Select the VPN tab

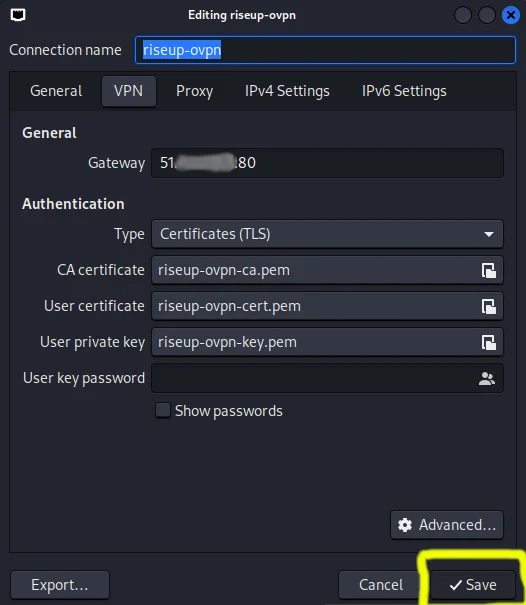pyautogui.click(x=129, y=91)
